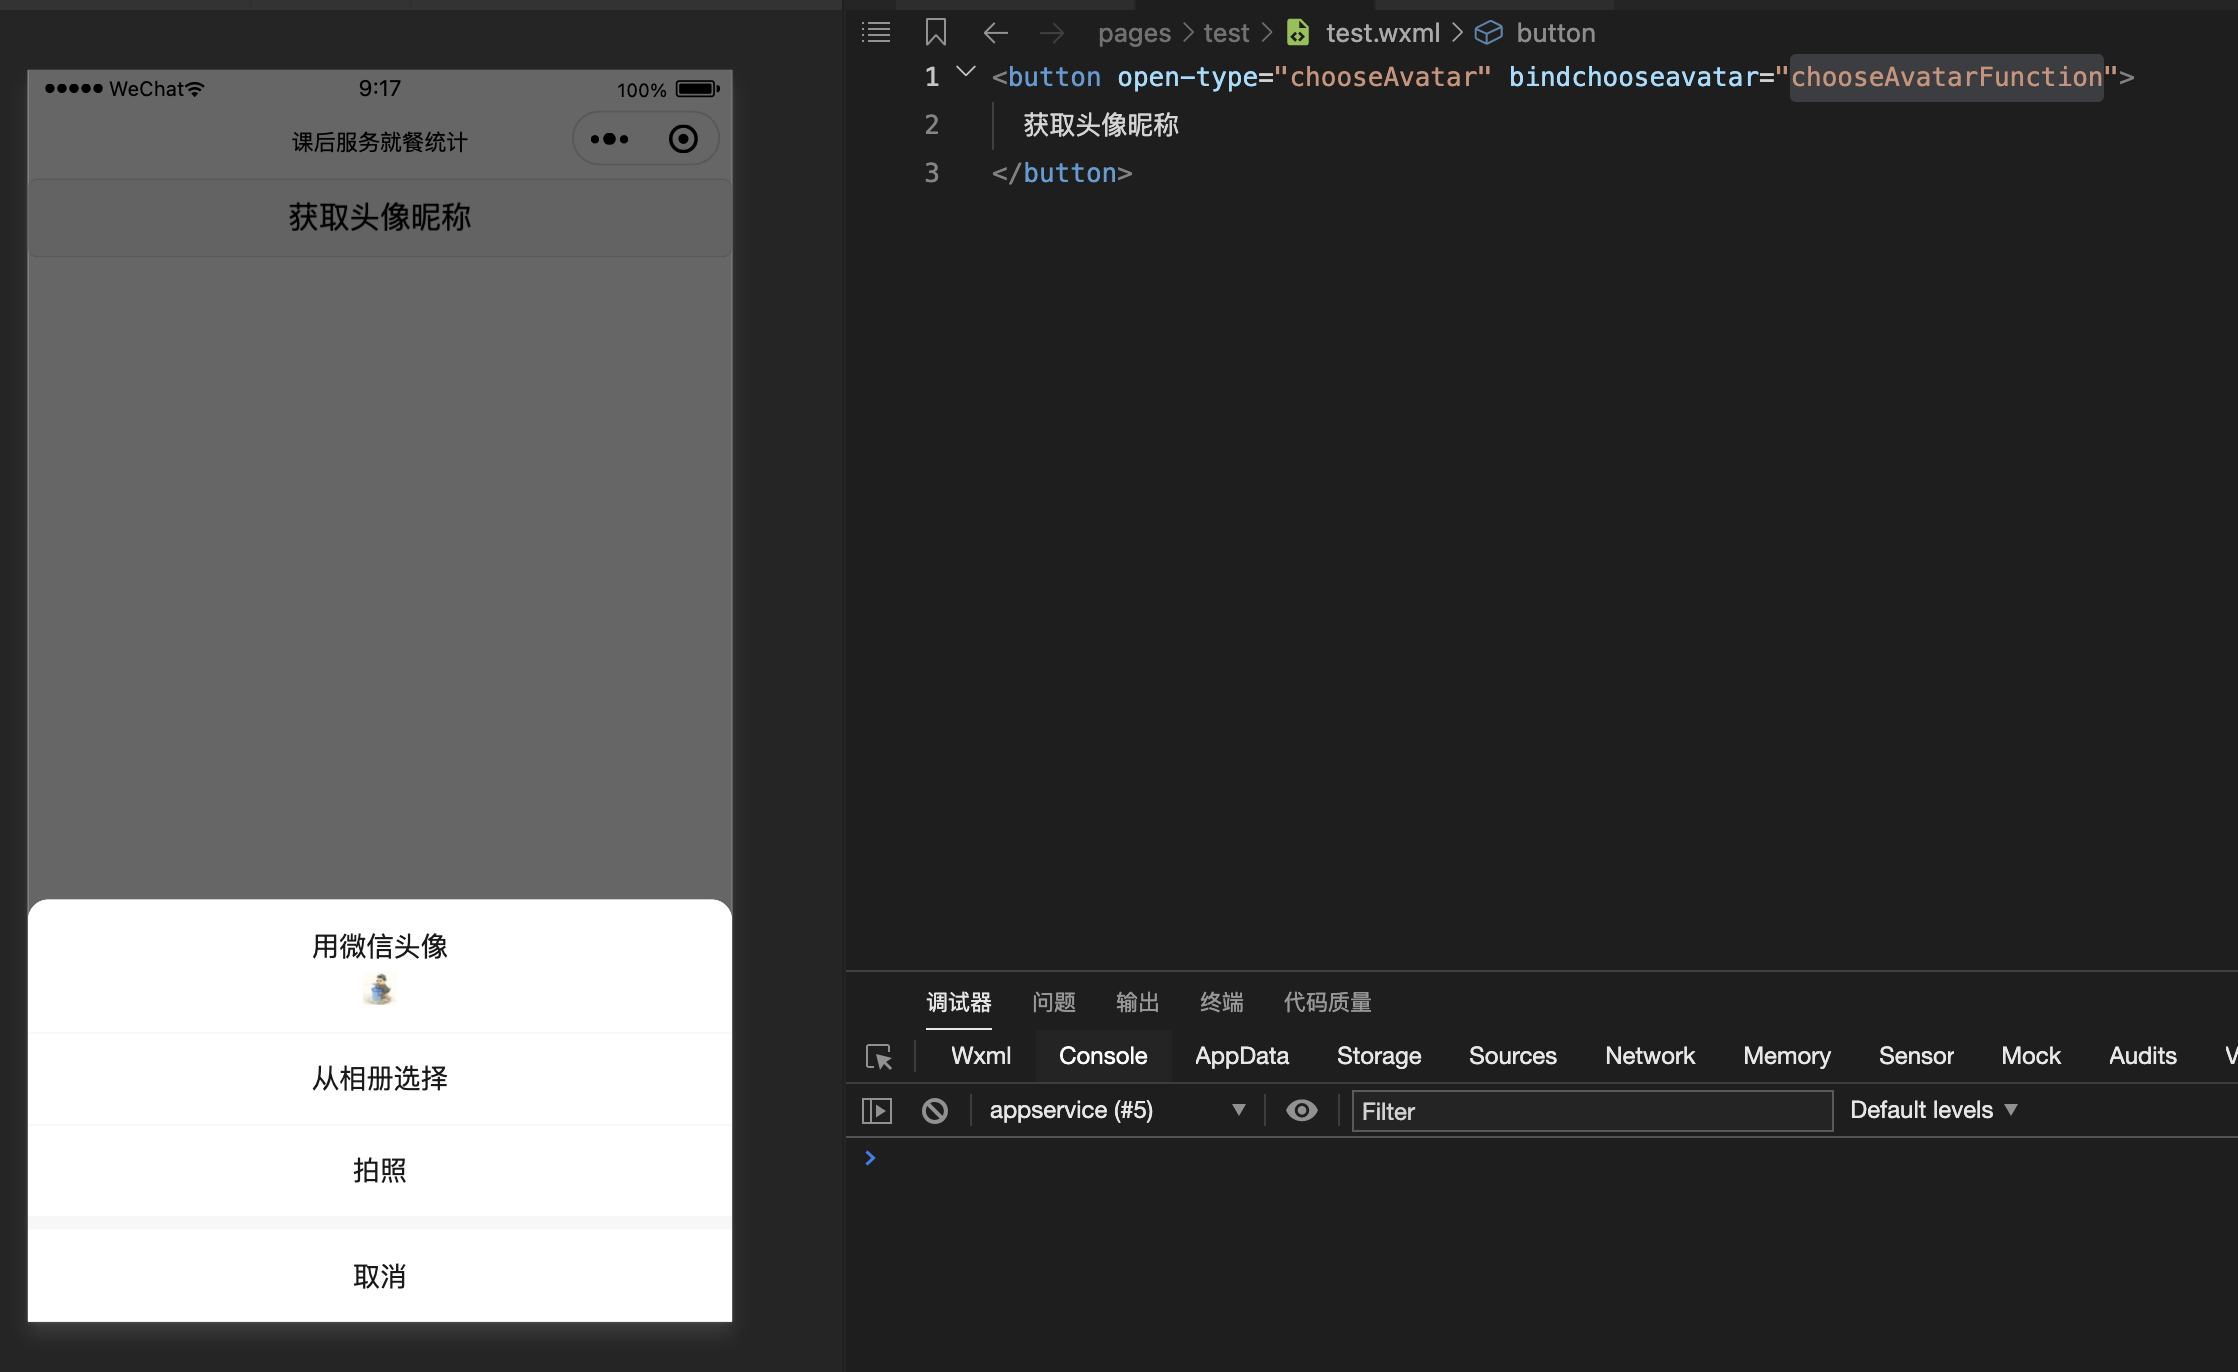The width and height of the screenshot is (2238, 1372).
Task: Switch to the Wxml tab
Action: (x=980, y=1056)
